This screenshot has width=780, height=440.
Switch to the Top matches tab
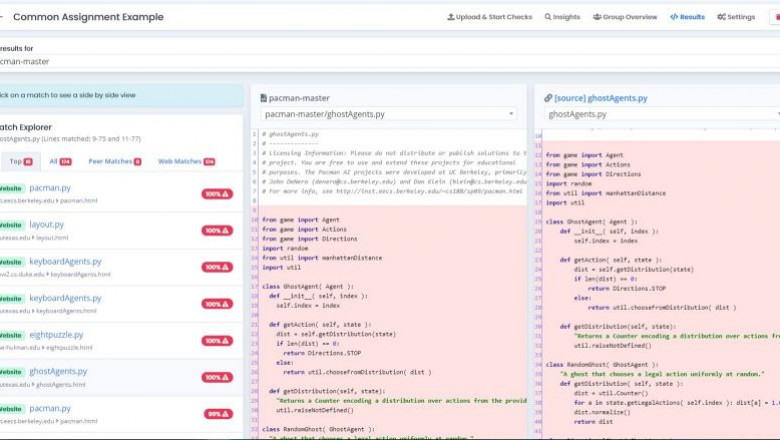(21, 162)
